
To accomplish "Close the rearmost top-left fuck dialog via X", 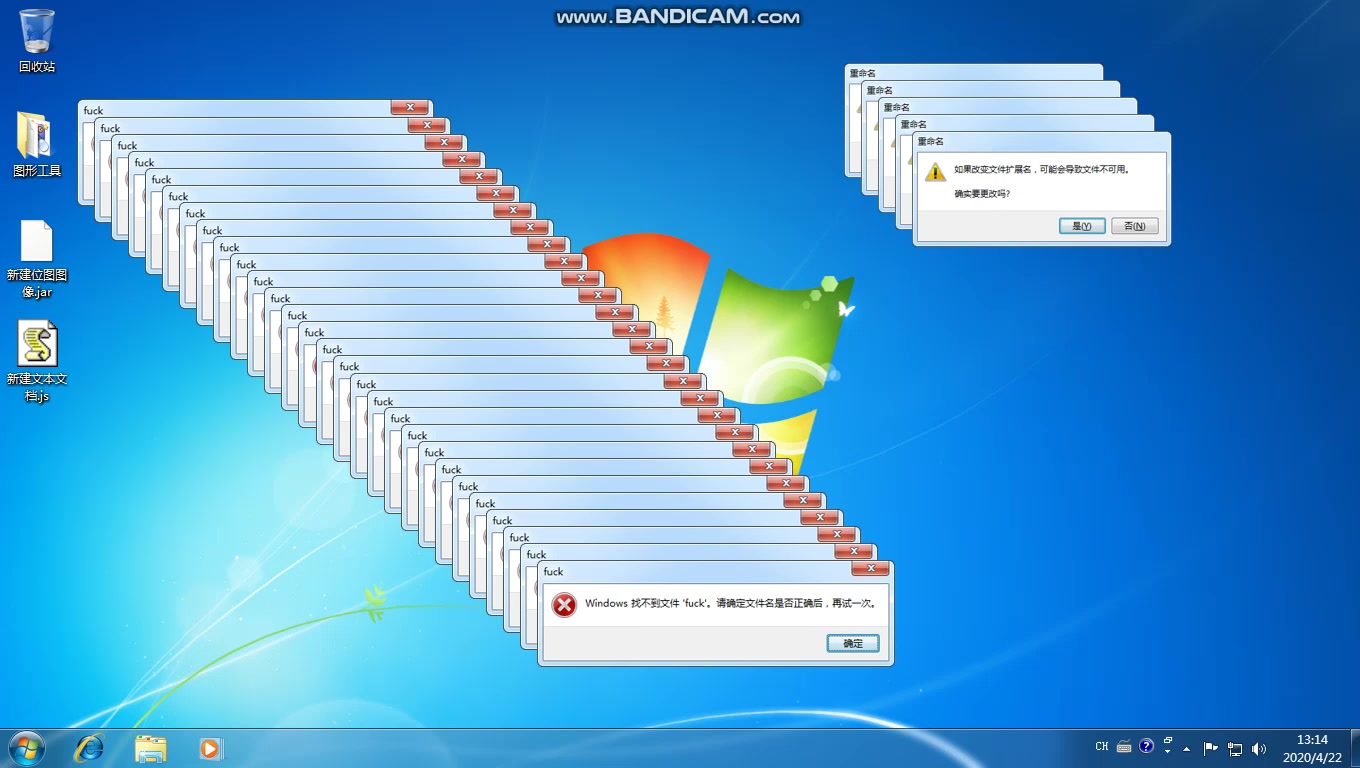I will tap(410, 107).
